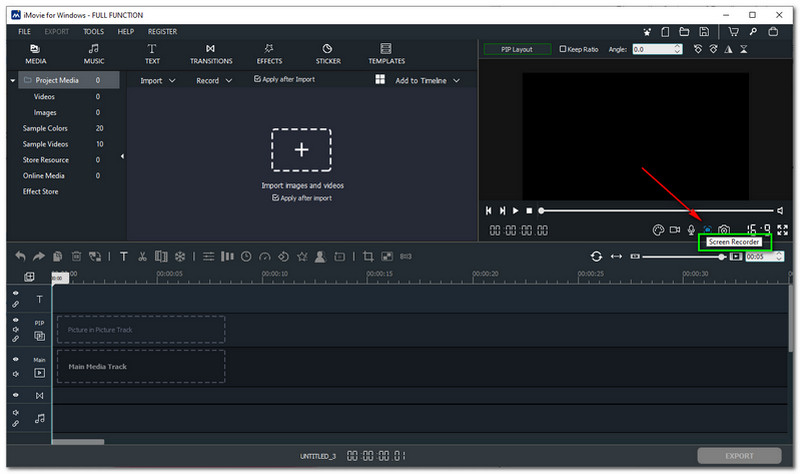This screenshot has height=474, width=800.
Task: Toggle visibility eye on PIP track
Action: 15,322
